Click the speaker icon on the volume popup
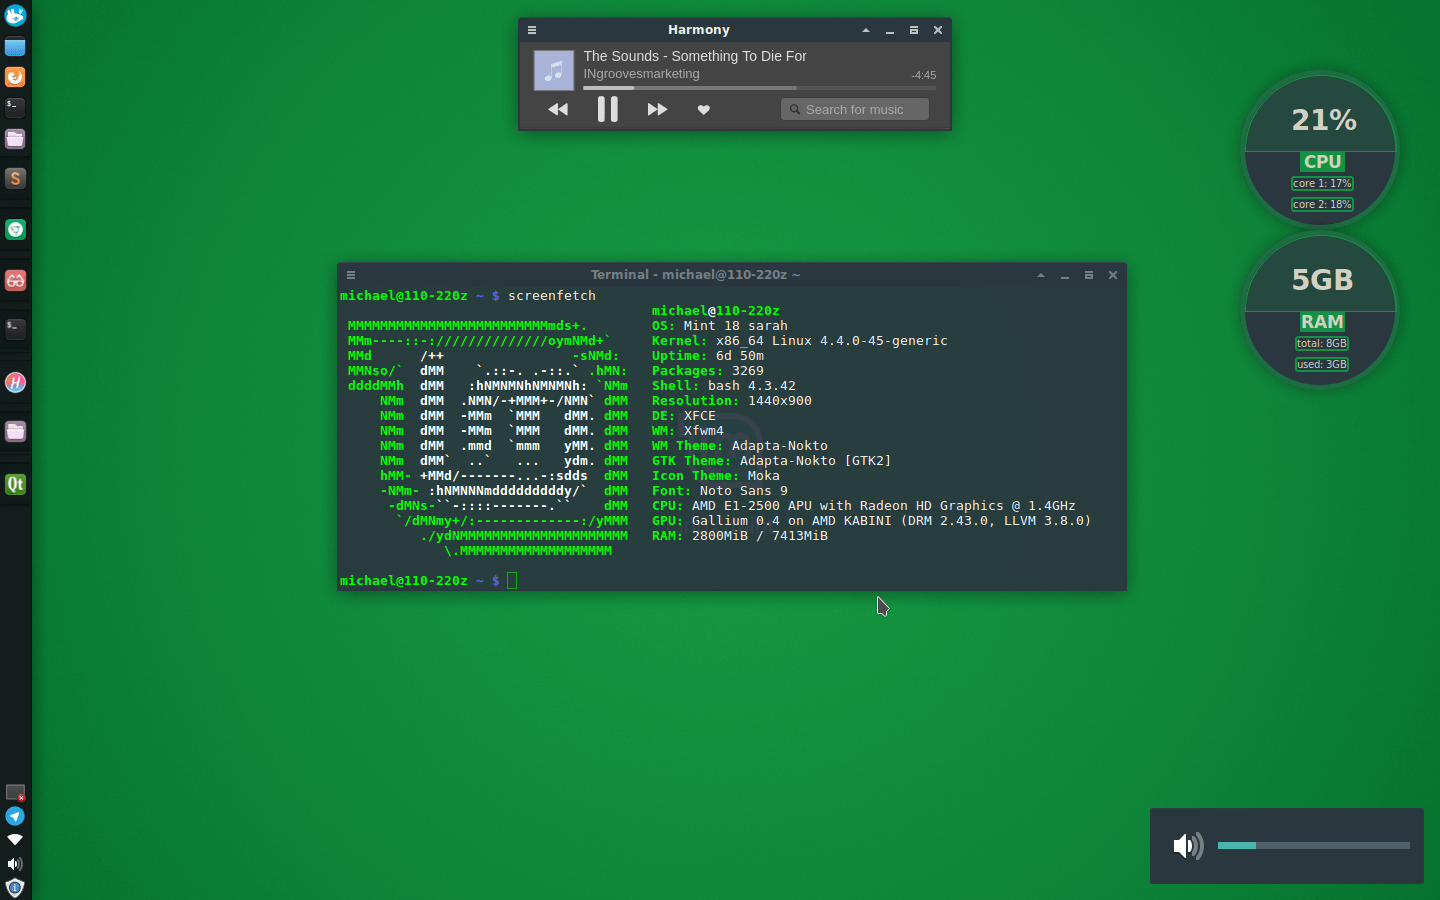The height and width of the screenshot is (900, 1440). (x=1188, y=845)
